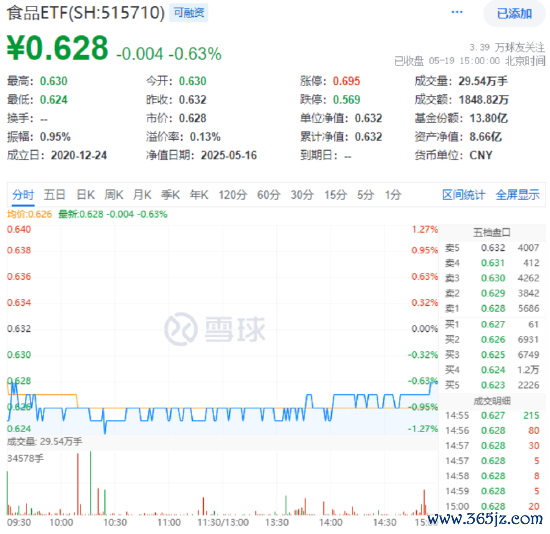This screenshot has width=550, height=534.
Task: Click the 34578手 volume label
Action: pos(25,459)
